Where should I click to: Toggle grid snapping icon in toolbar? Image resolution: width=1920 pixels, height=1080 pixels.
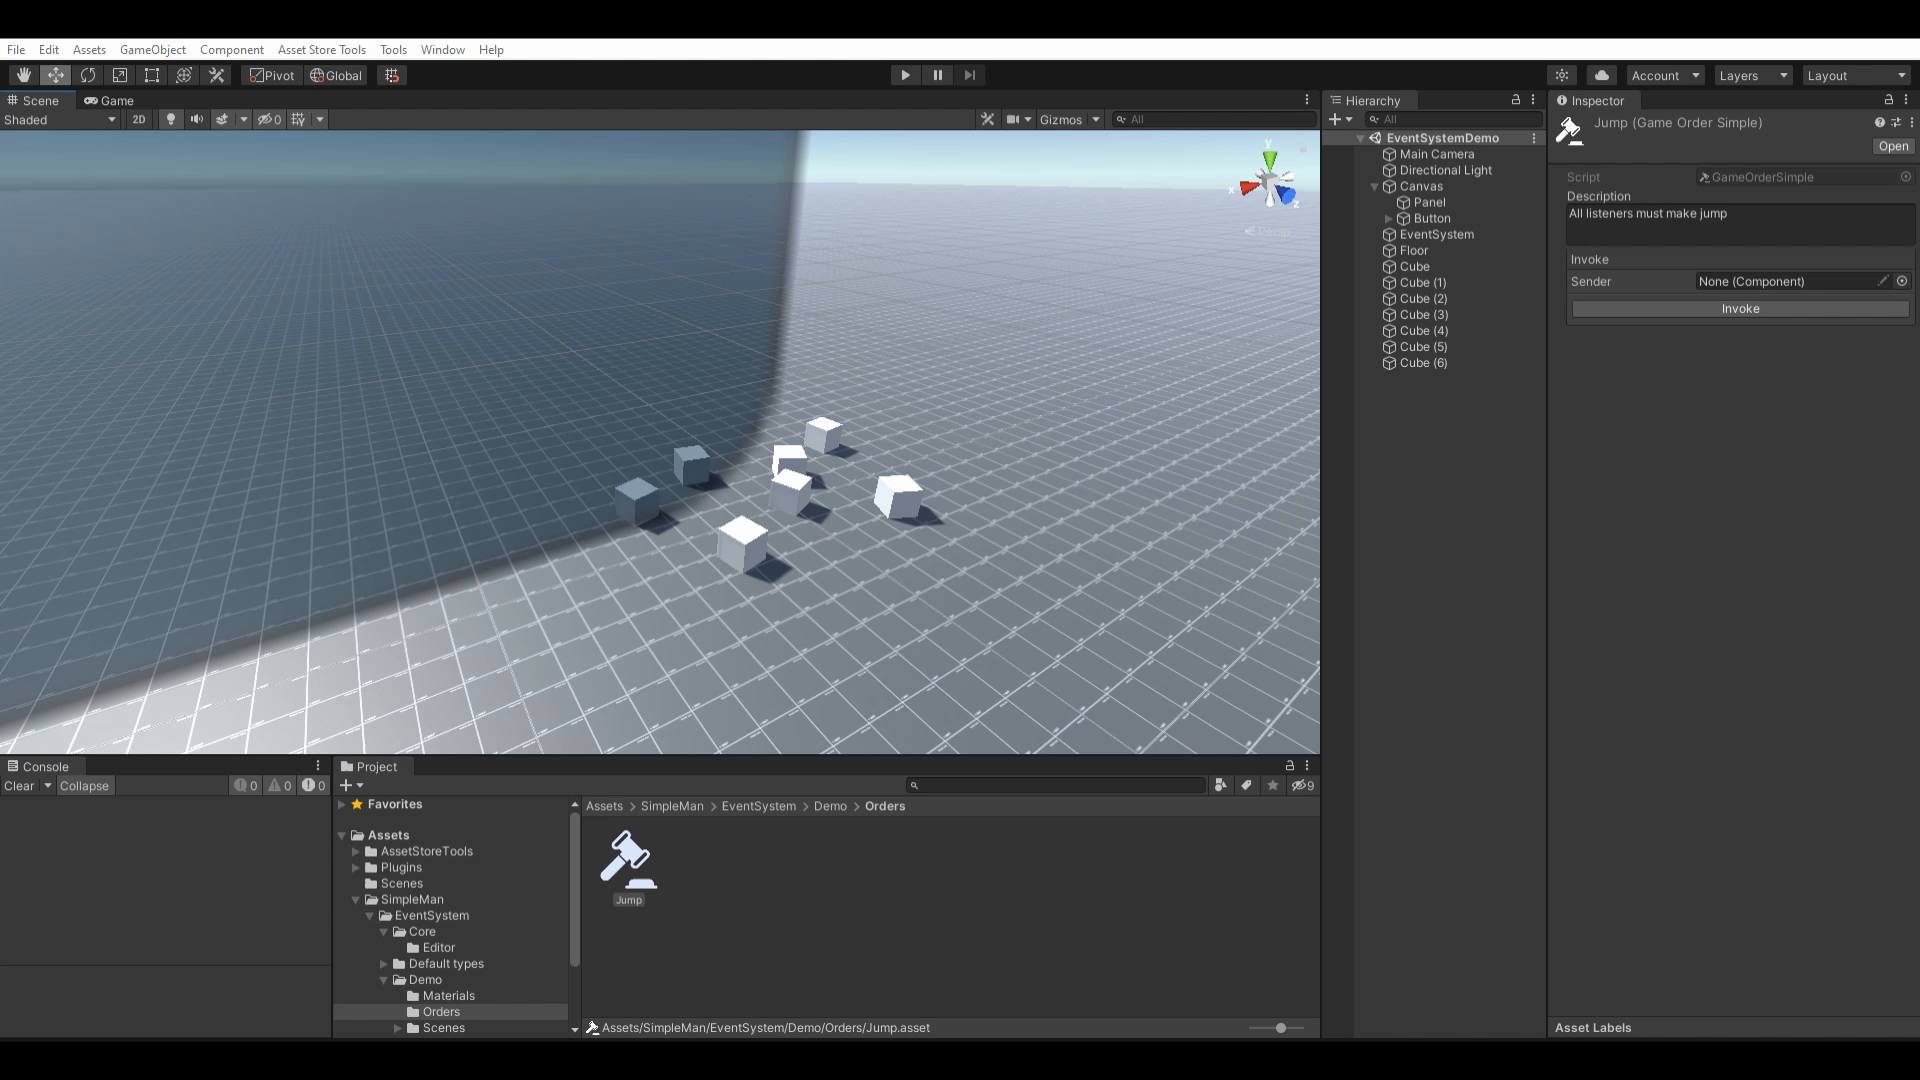[x=392, y=75]
